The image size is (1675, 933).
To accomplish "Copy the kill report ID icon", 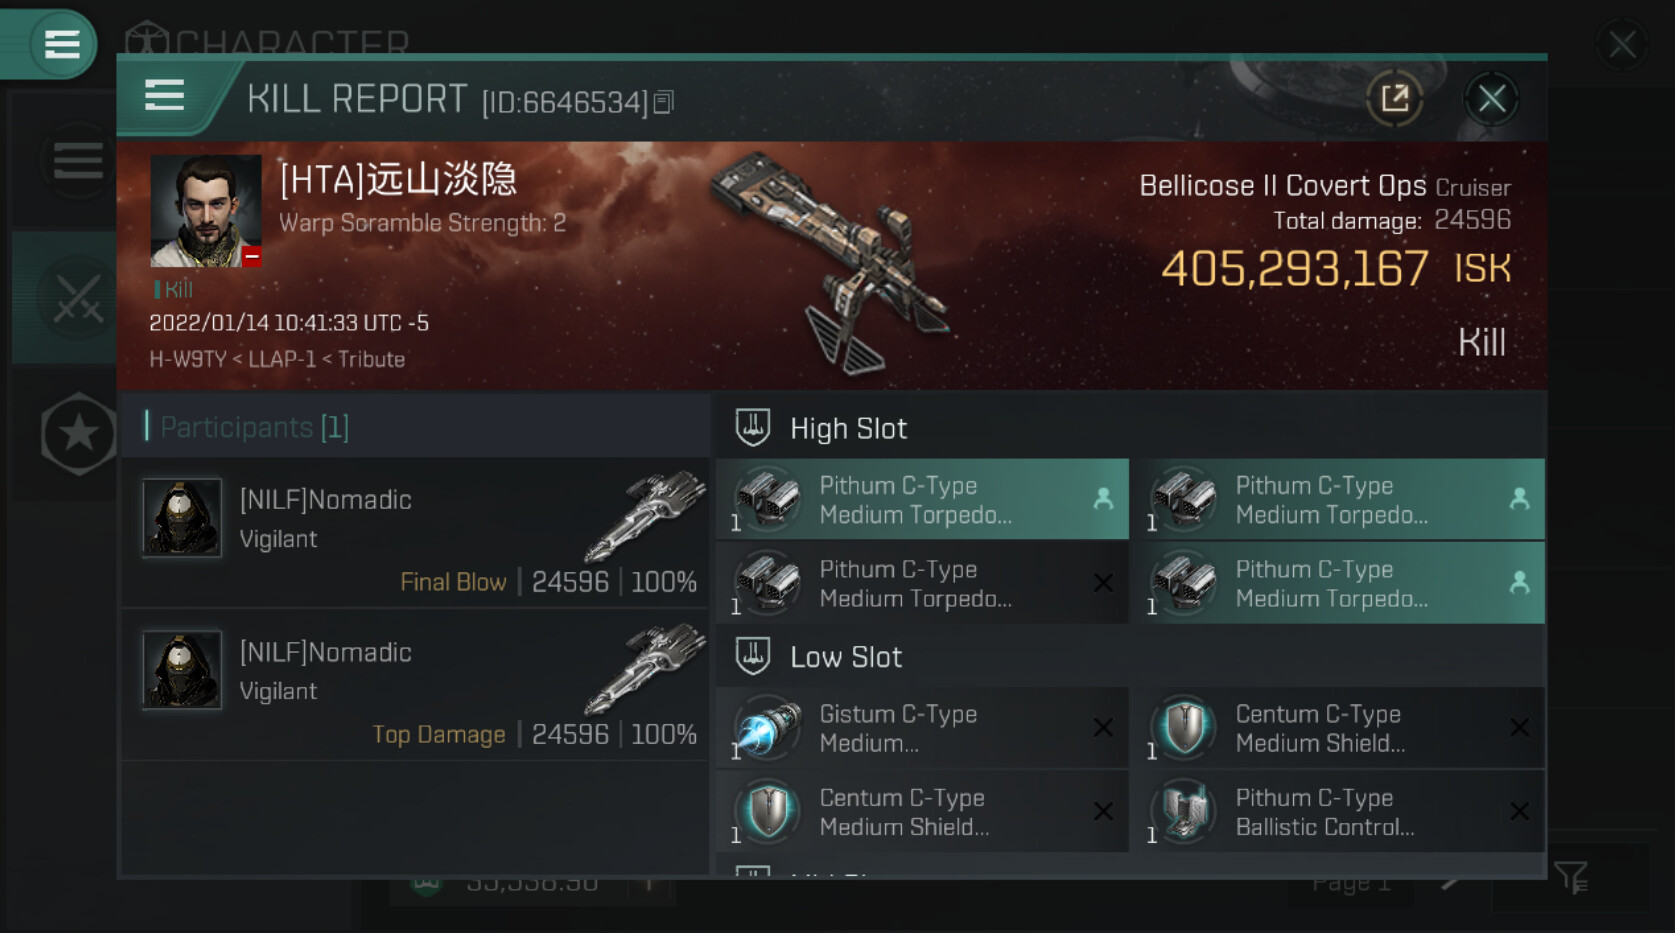I will [x=664, y=102].
